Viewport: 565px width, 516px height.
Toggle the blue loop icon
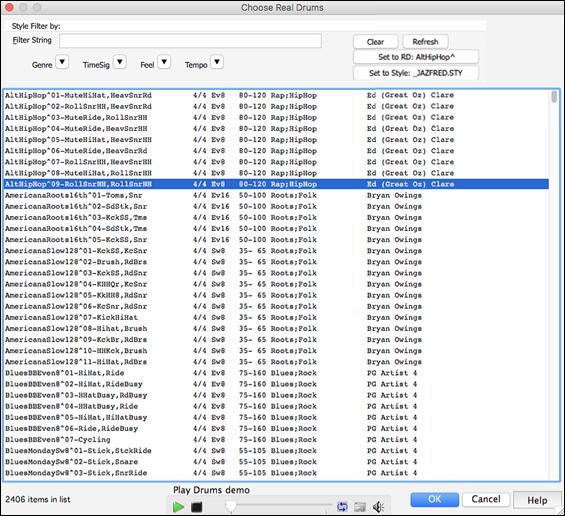coord(342,507)
